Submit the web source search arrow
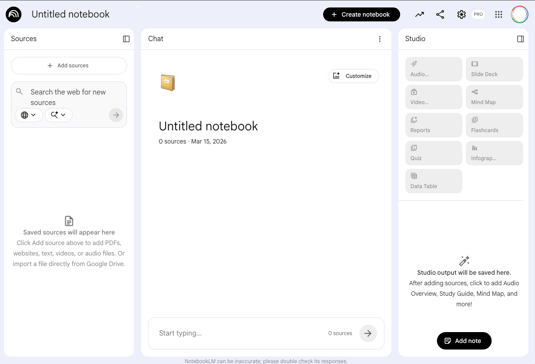The image size is (535, 364). (116, 115)
